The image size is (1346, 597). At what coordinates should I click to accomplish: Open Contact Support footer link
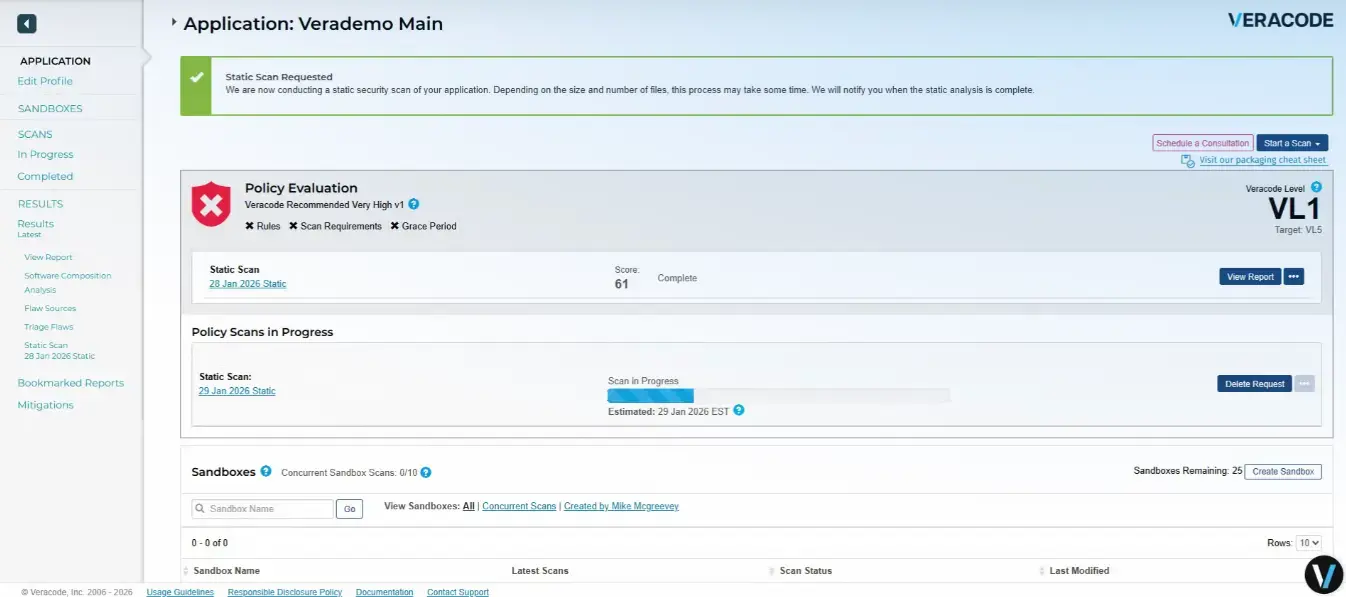458,592
